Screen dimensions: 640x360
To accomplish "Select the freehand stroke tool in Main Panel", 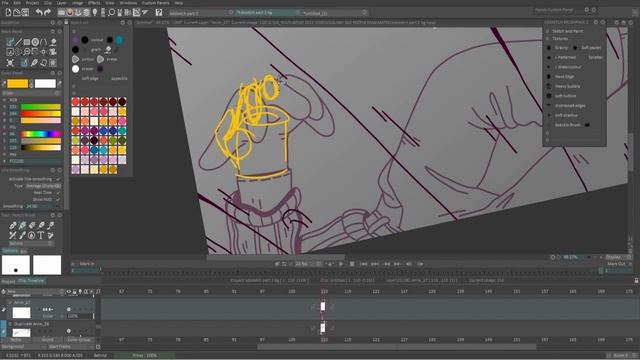I will 10,42.
